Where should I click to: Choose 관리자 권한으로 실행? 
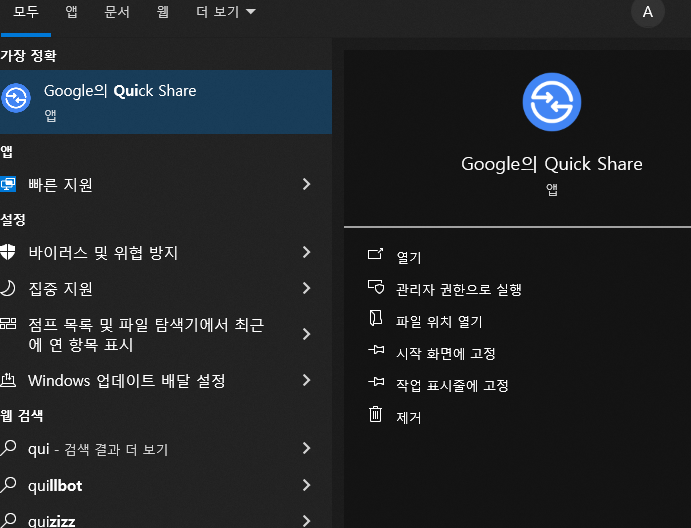point(458,290)
